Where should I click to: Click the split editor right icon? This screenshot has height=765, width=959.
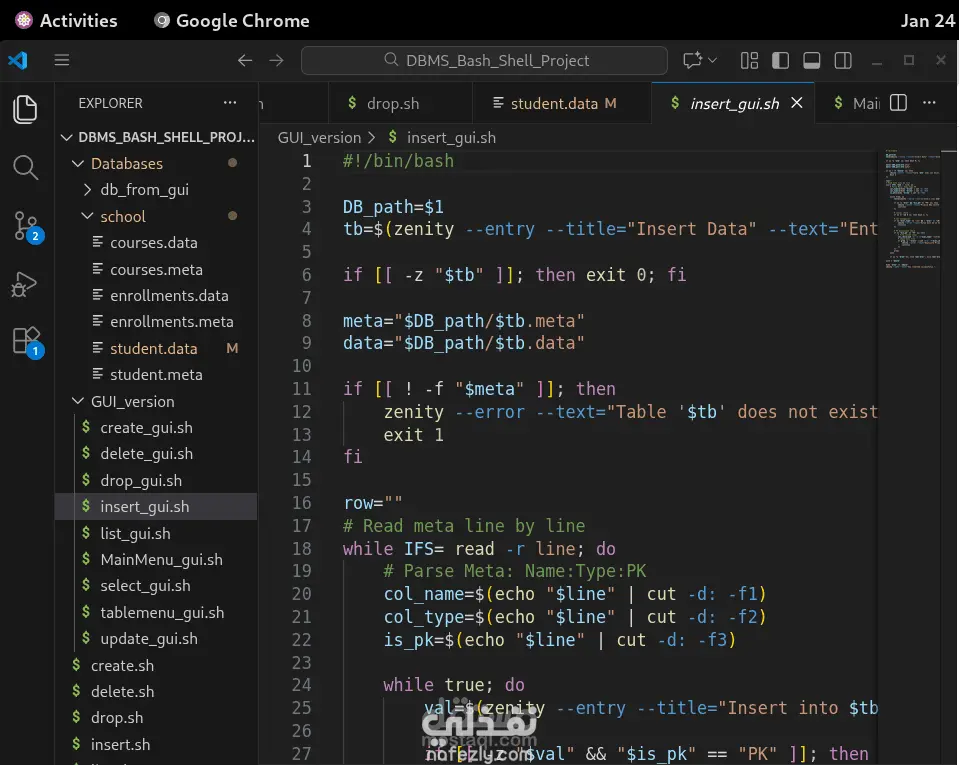point(898,103)
